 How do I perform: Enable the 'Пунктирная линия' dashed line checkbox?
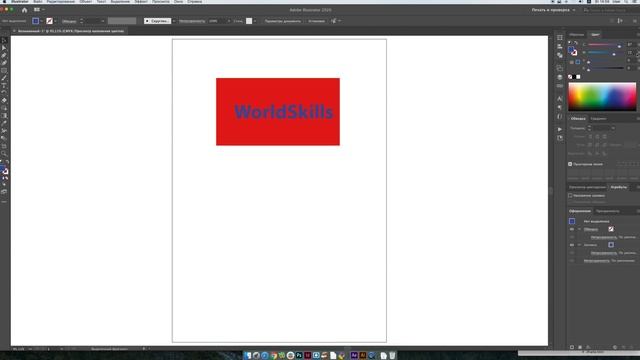[570, 164]
